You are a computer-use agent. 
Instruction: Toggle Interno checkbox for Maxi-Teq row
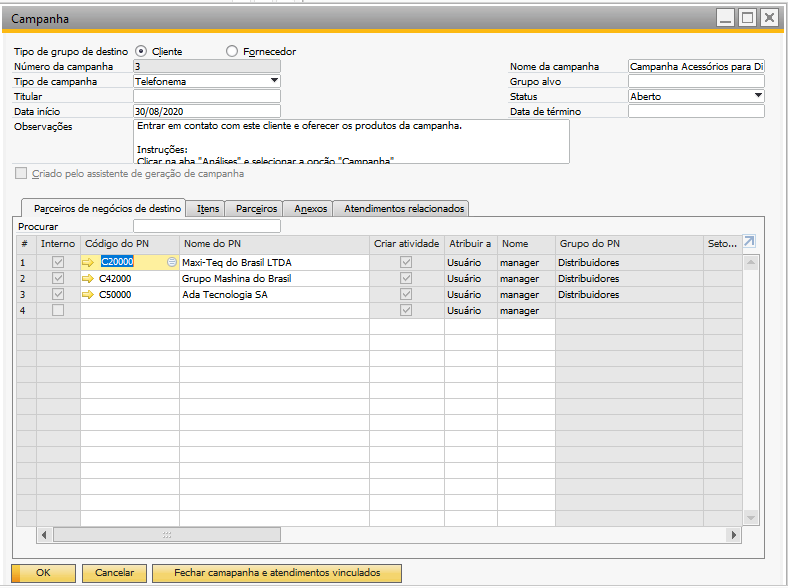point(58,262)
